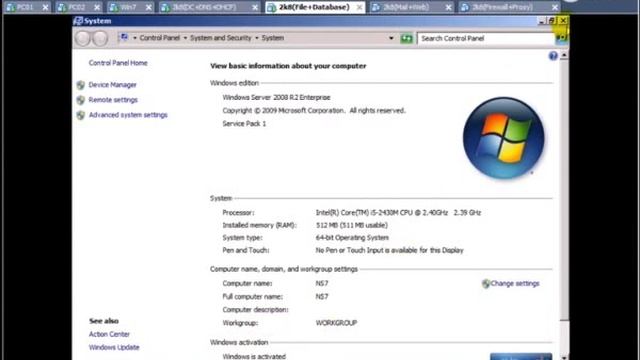The image size is (640, 360).
Task: Close the PC02 virtual machine tab
Action: pos(97,7)
